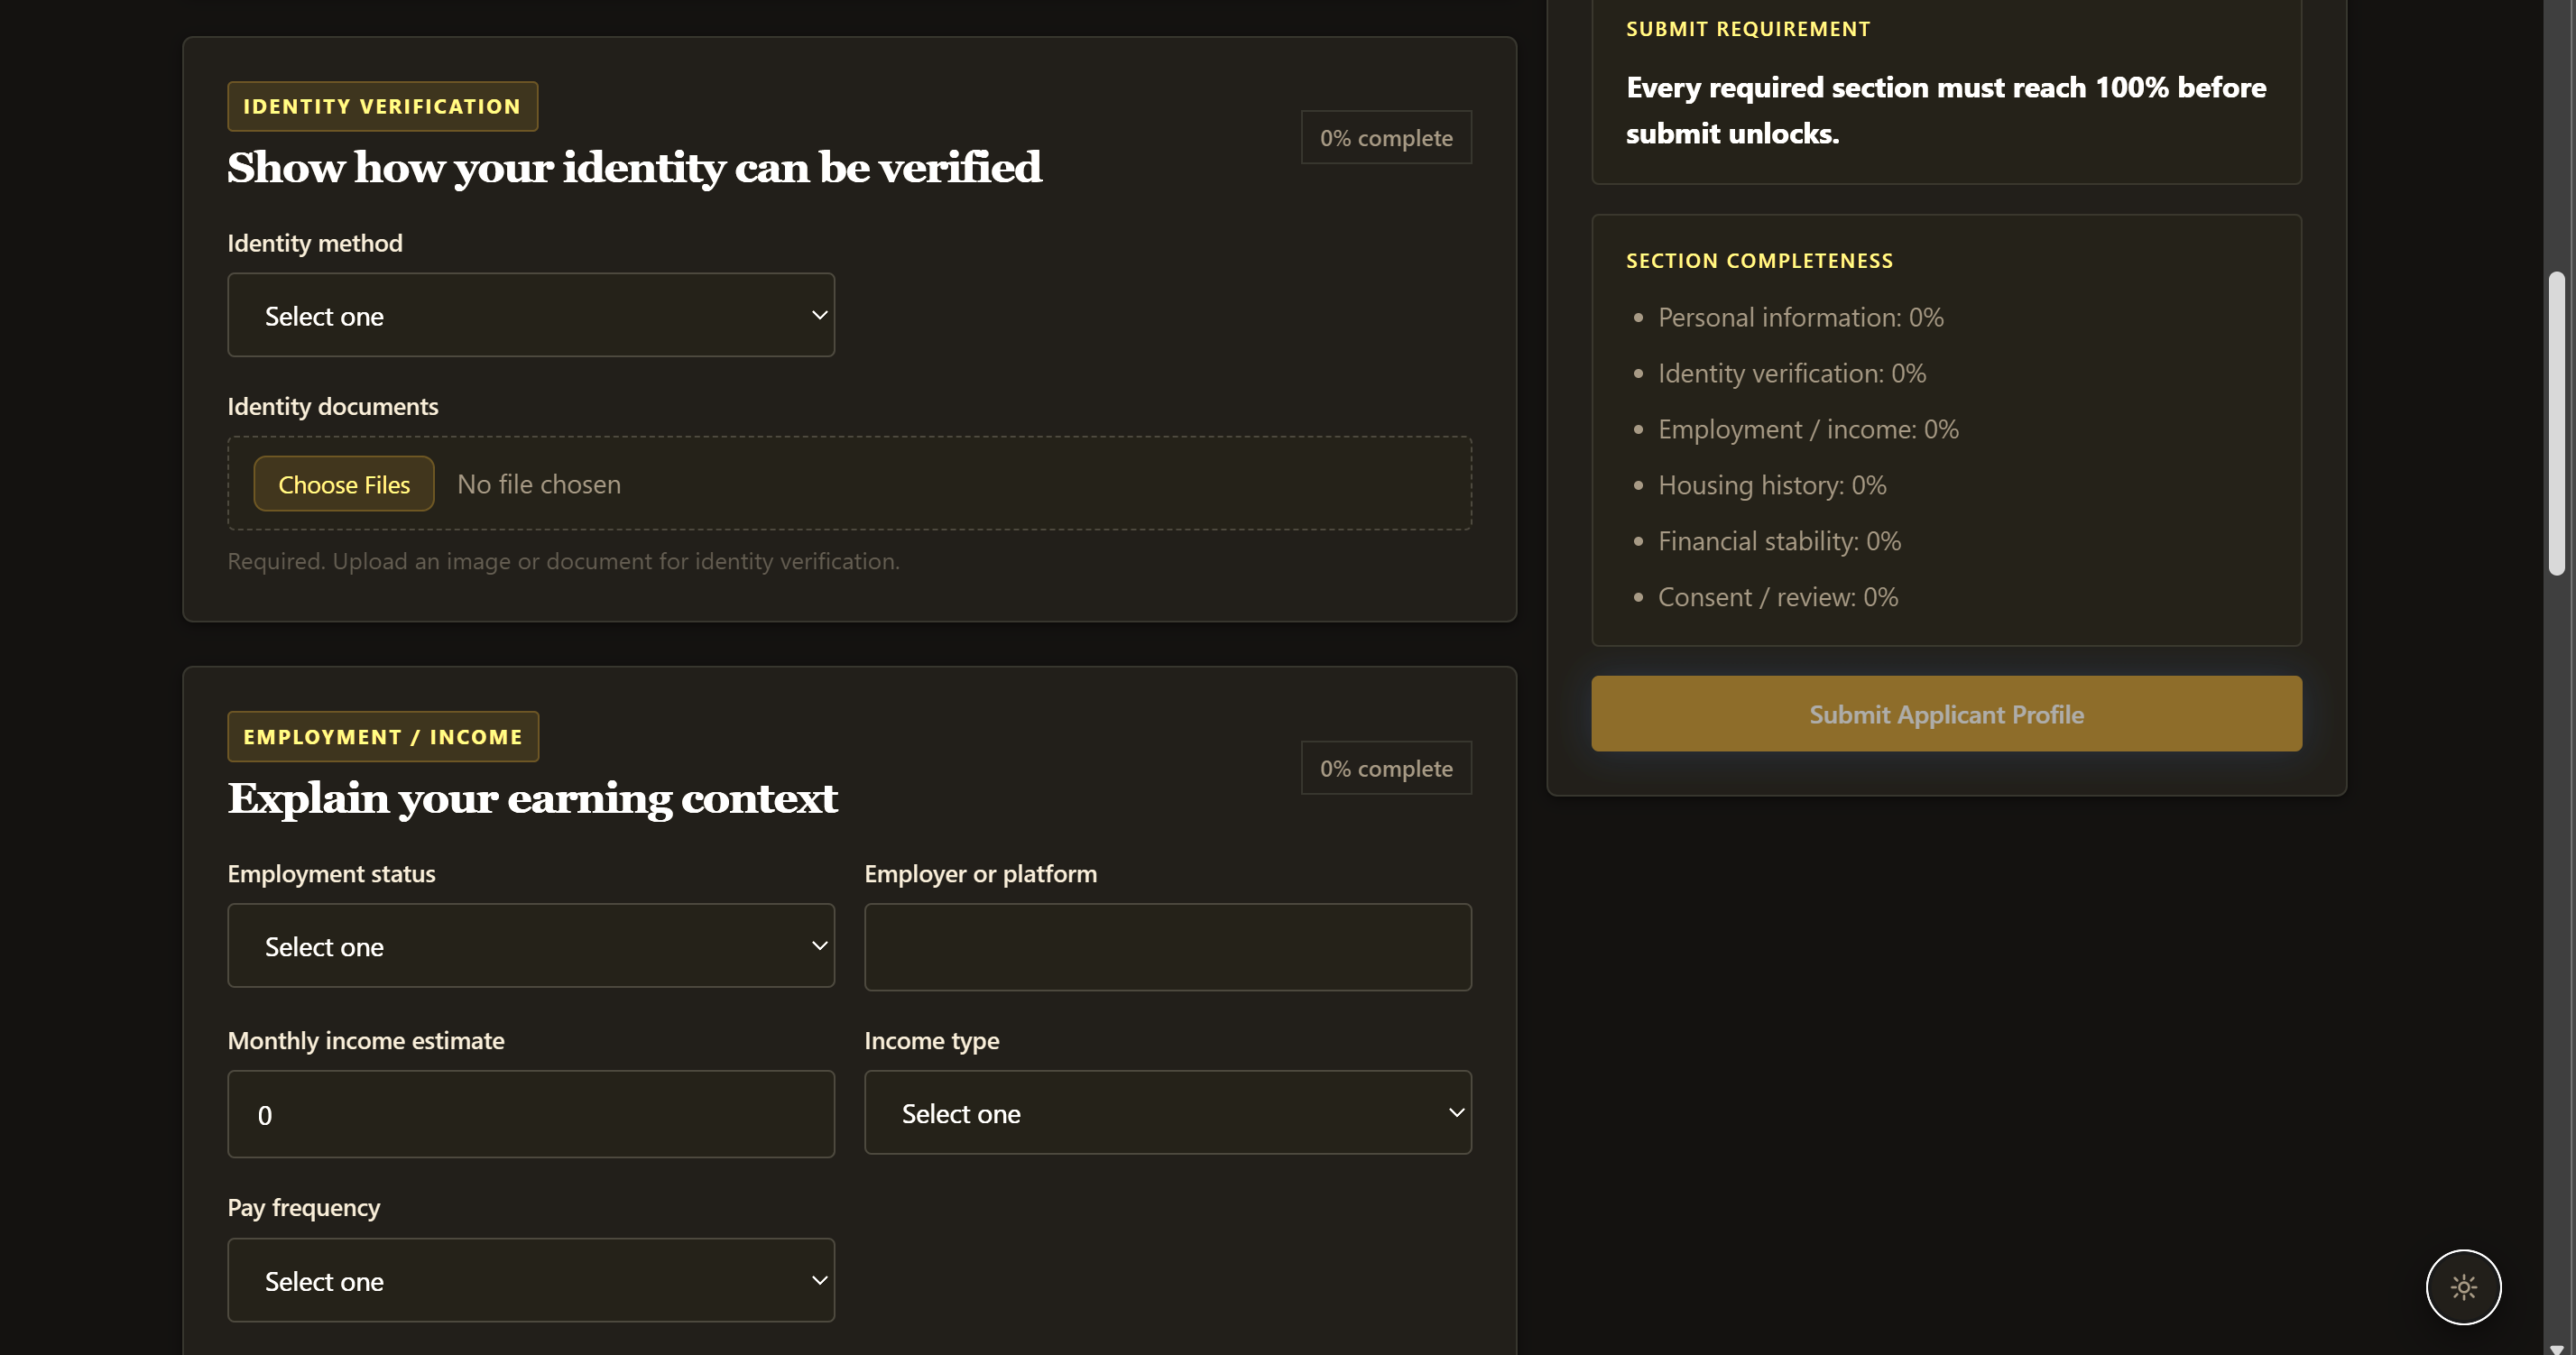
Task: Click Personal information completeness item
Action: point(1799,317)
